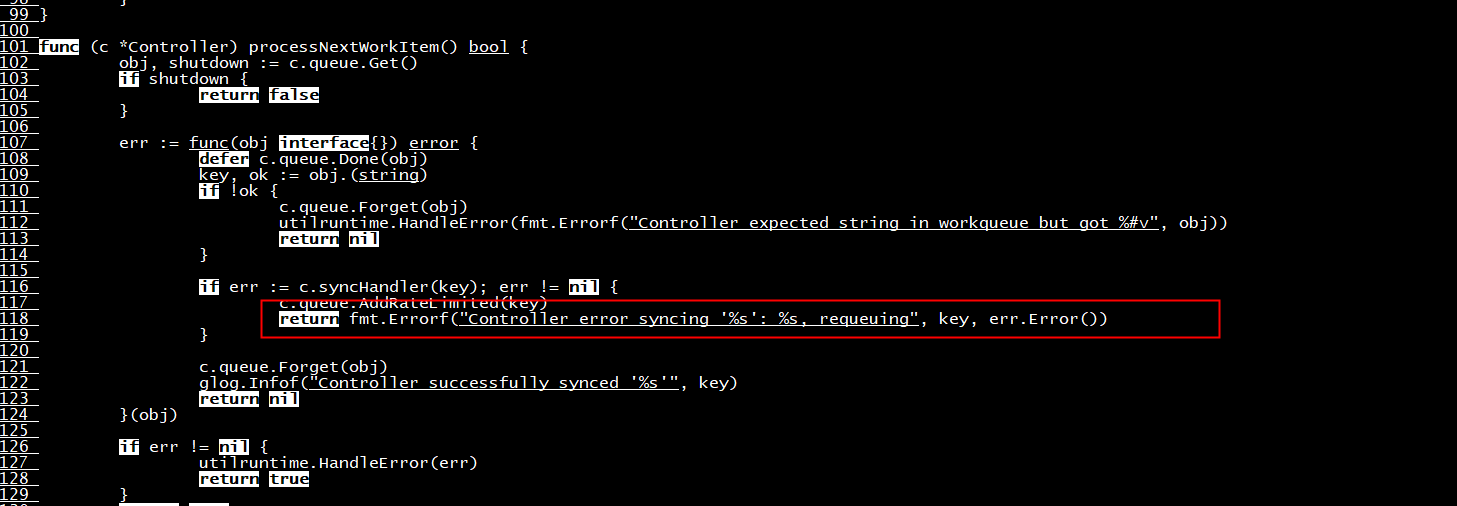Click 'return nil' on line 113
This screenshot has width=1457, height=506.
329,239
